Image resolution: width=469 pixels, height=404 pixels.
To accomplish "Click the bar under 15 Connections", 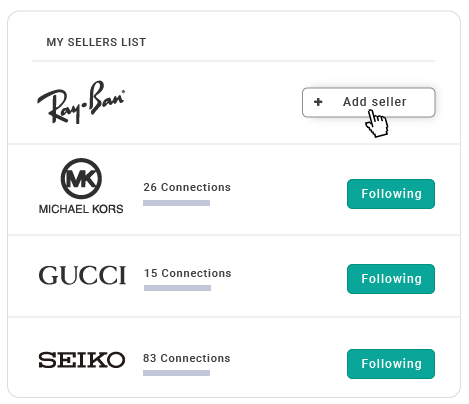I will pos(177,288).
